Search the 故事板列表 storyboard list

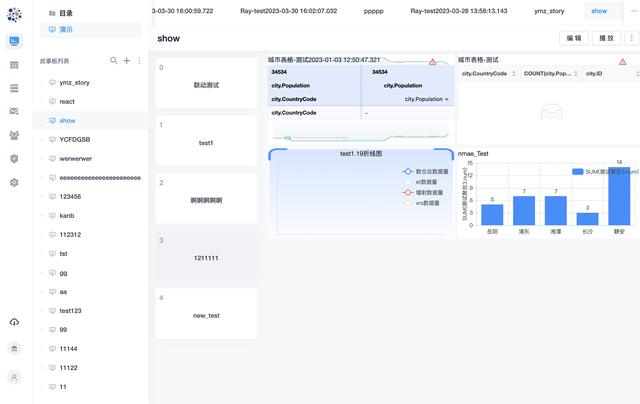tap(113, 61)
